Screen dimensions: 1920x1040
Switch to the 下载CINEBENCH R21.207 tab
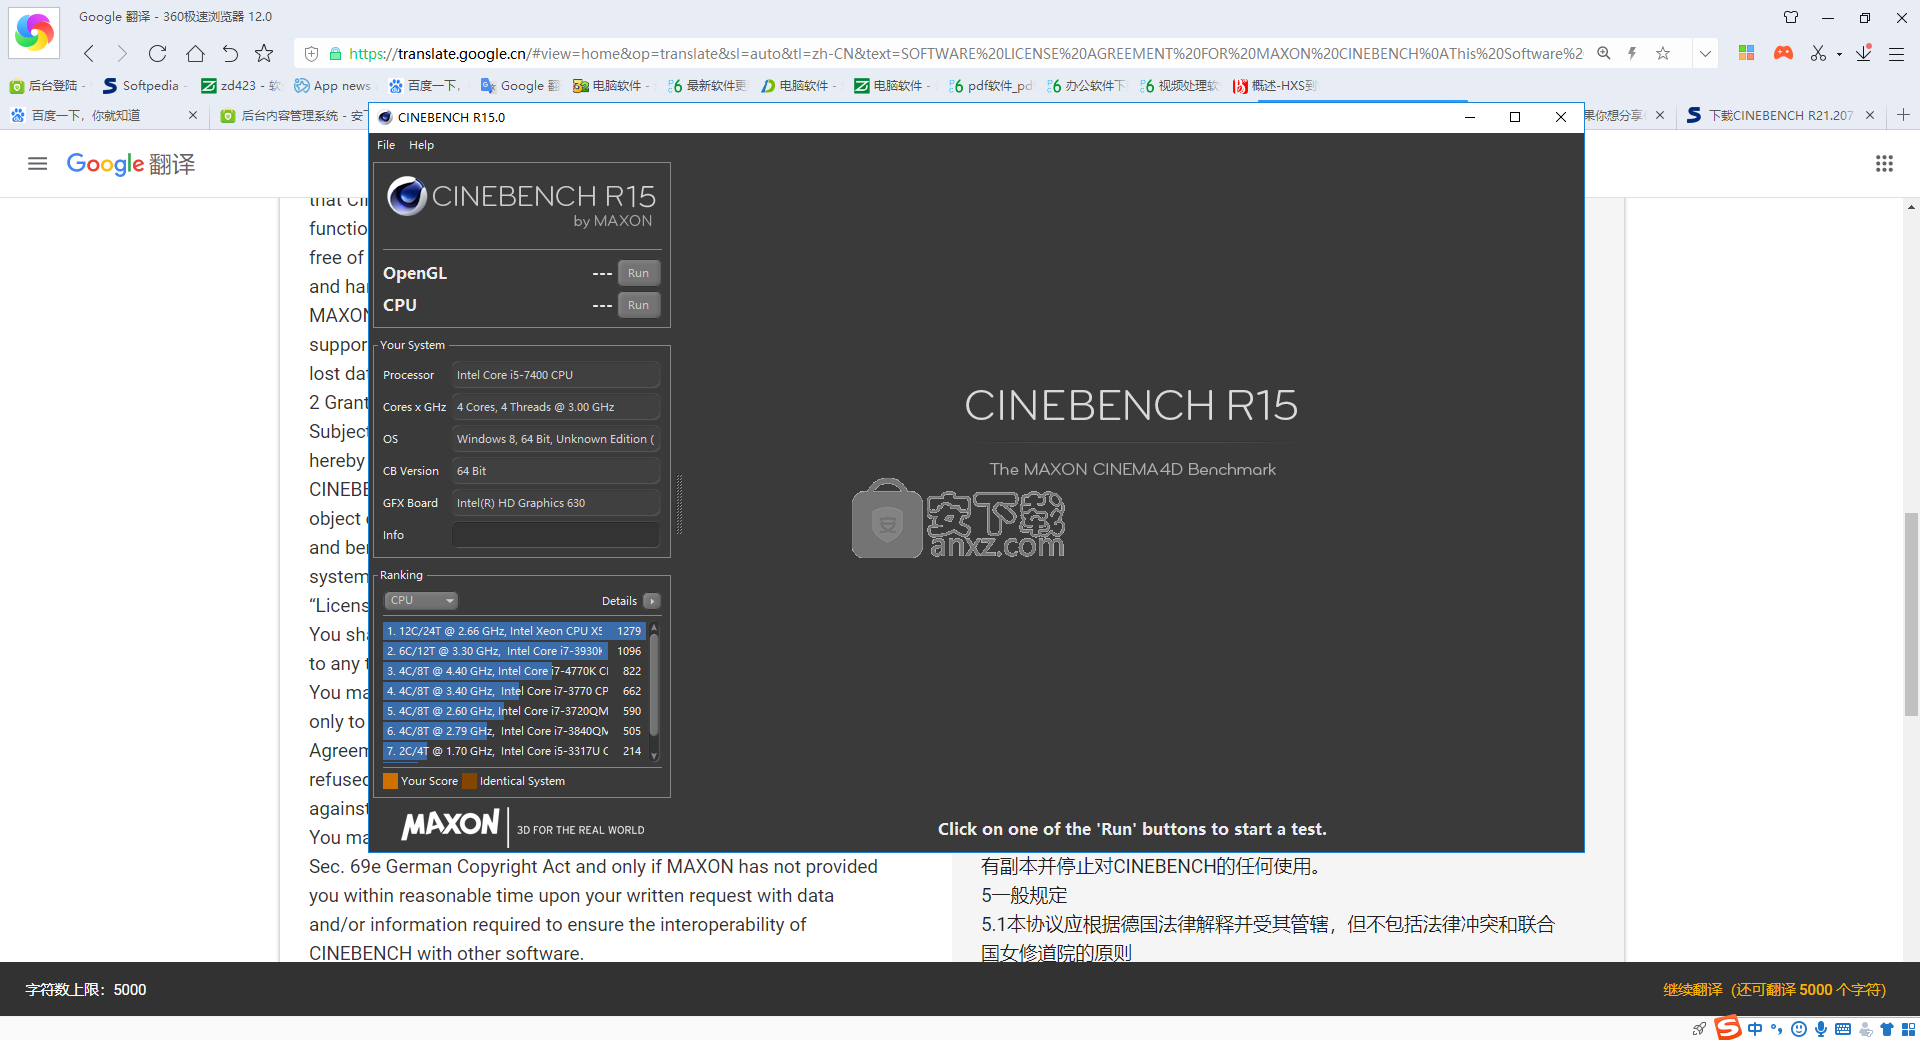1780,116
